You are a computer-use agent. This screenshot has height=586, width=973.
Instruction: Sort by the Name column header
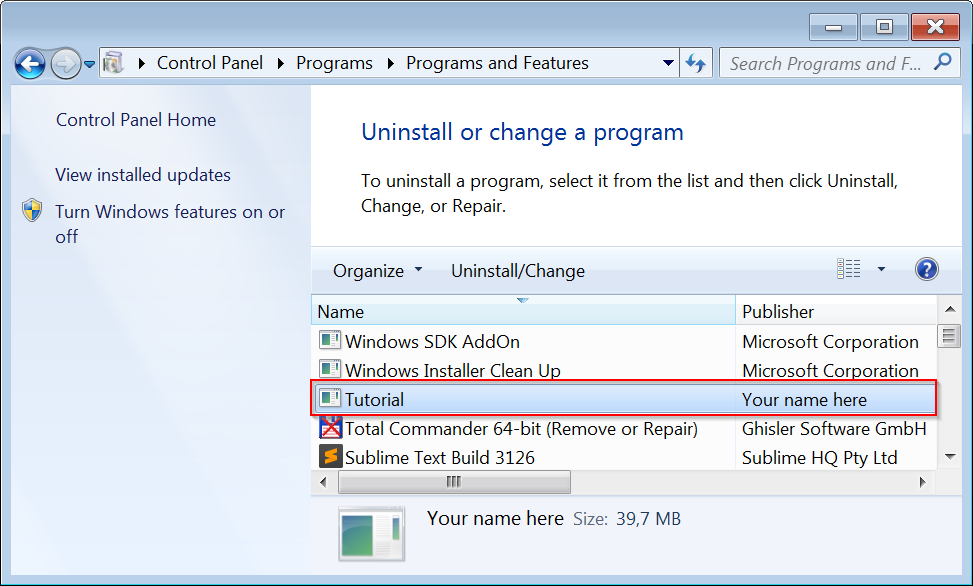pyautogui.click(x=523, y=311)
